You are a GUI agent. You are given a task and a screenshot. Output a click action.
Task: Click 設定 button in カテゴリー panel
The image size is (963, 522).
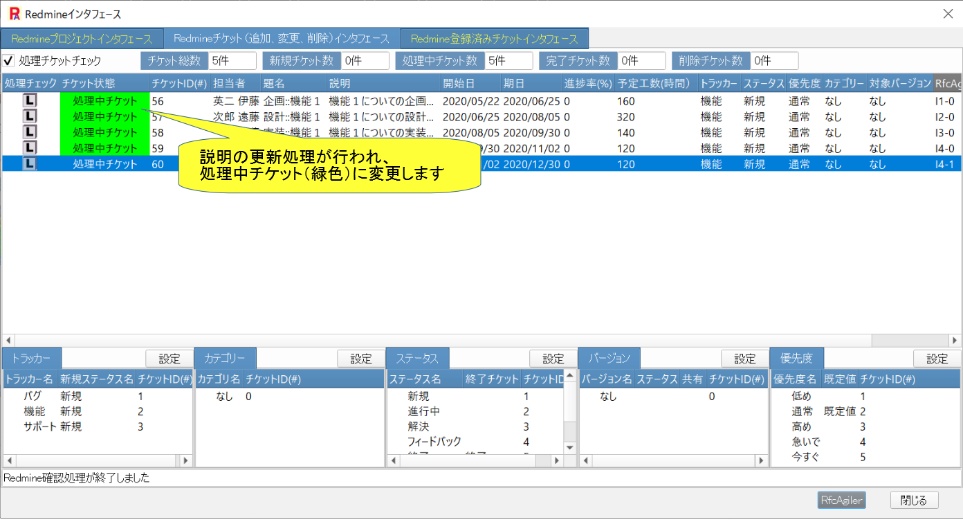(361, 359)
